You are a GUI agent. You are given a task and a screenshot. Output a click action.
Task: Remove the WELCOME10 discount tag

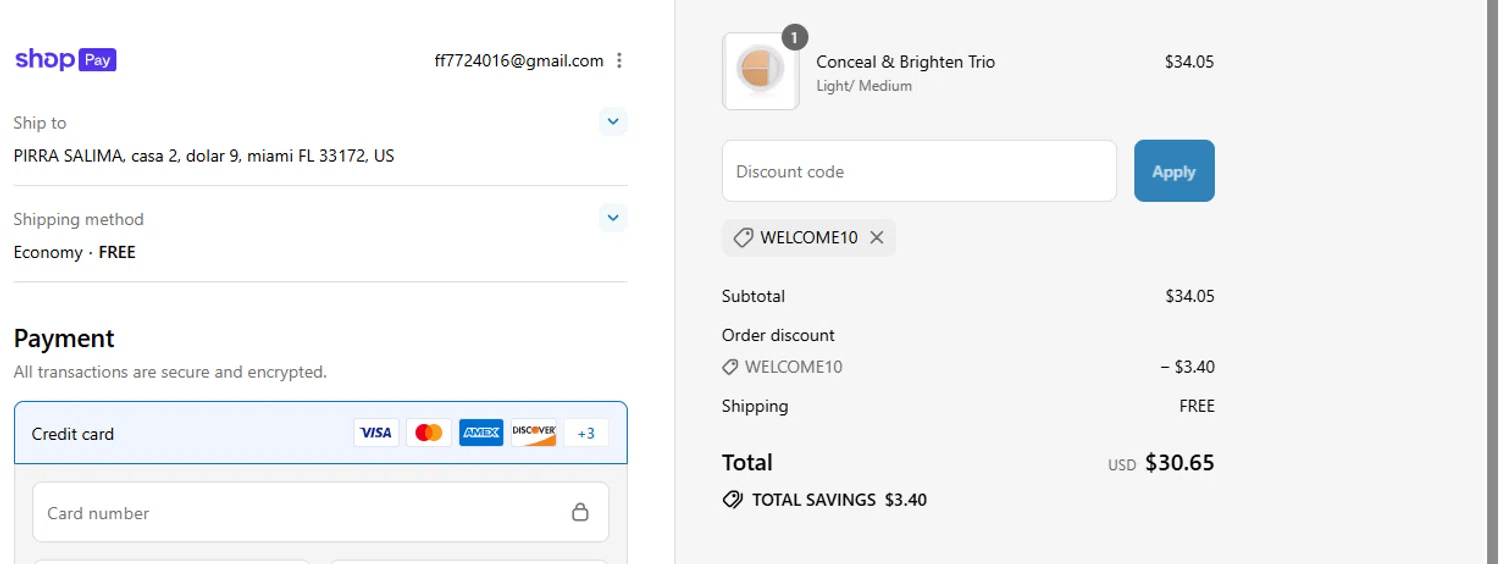pyautogui.click(x=877, y=238)
